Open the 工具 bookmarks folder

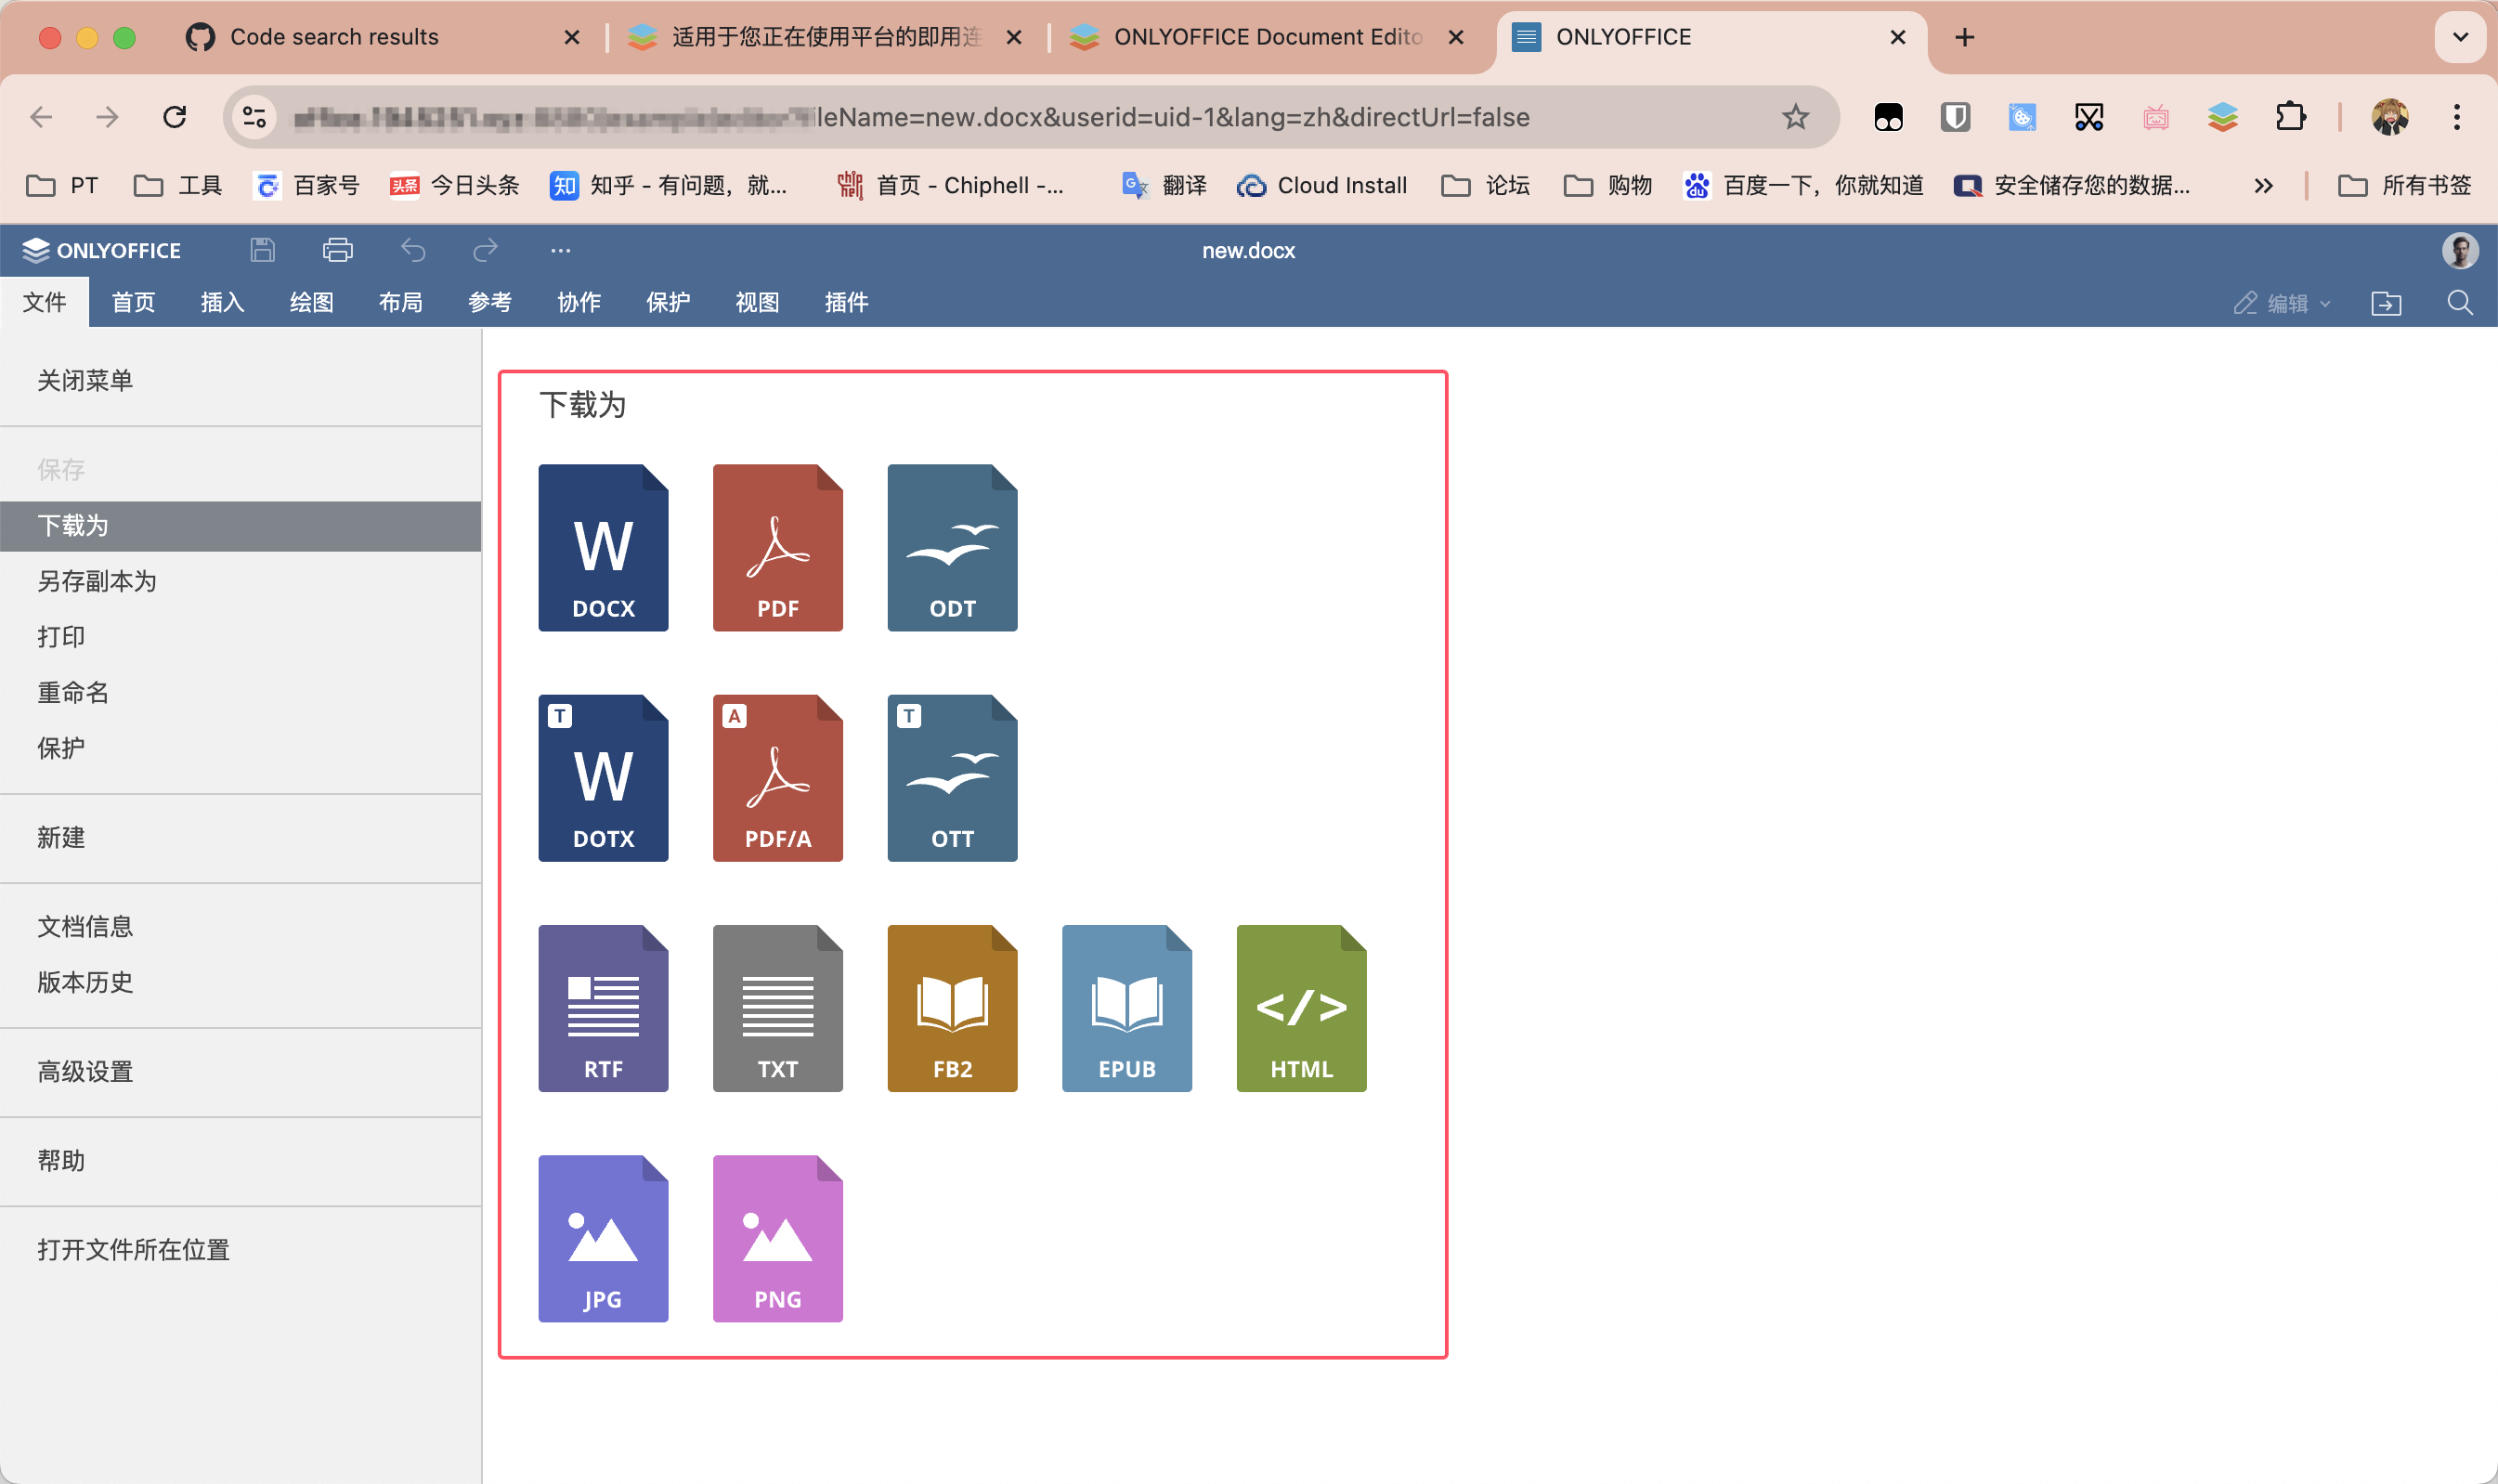178,185
